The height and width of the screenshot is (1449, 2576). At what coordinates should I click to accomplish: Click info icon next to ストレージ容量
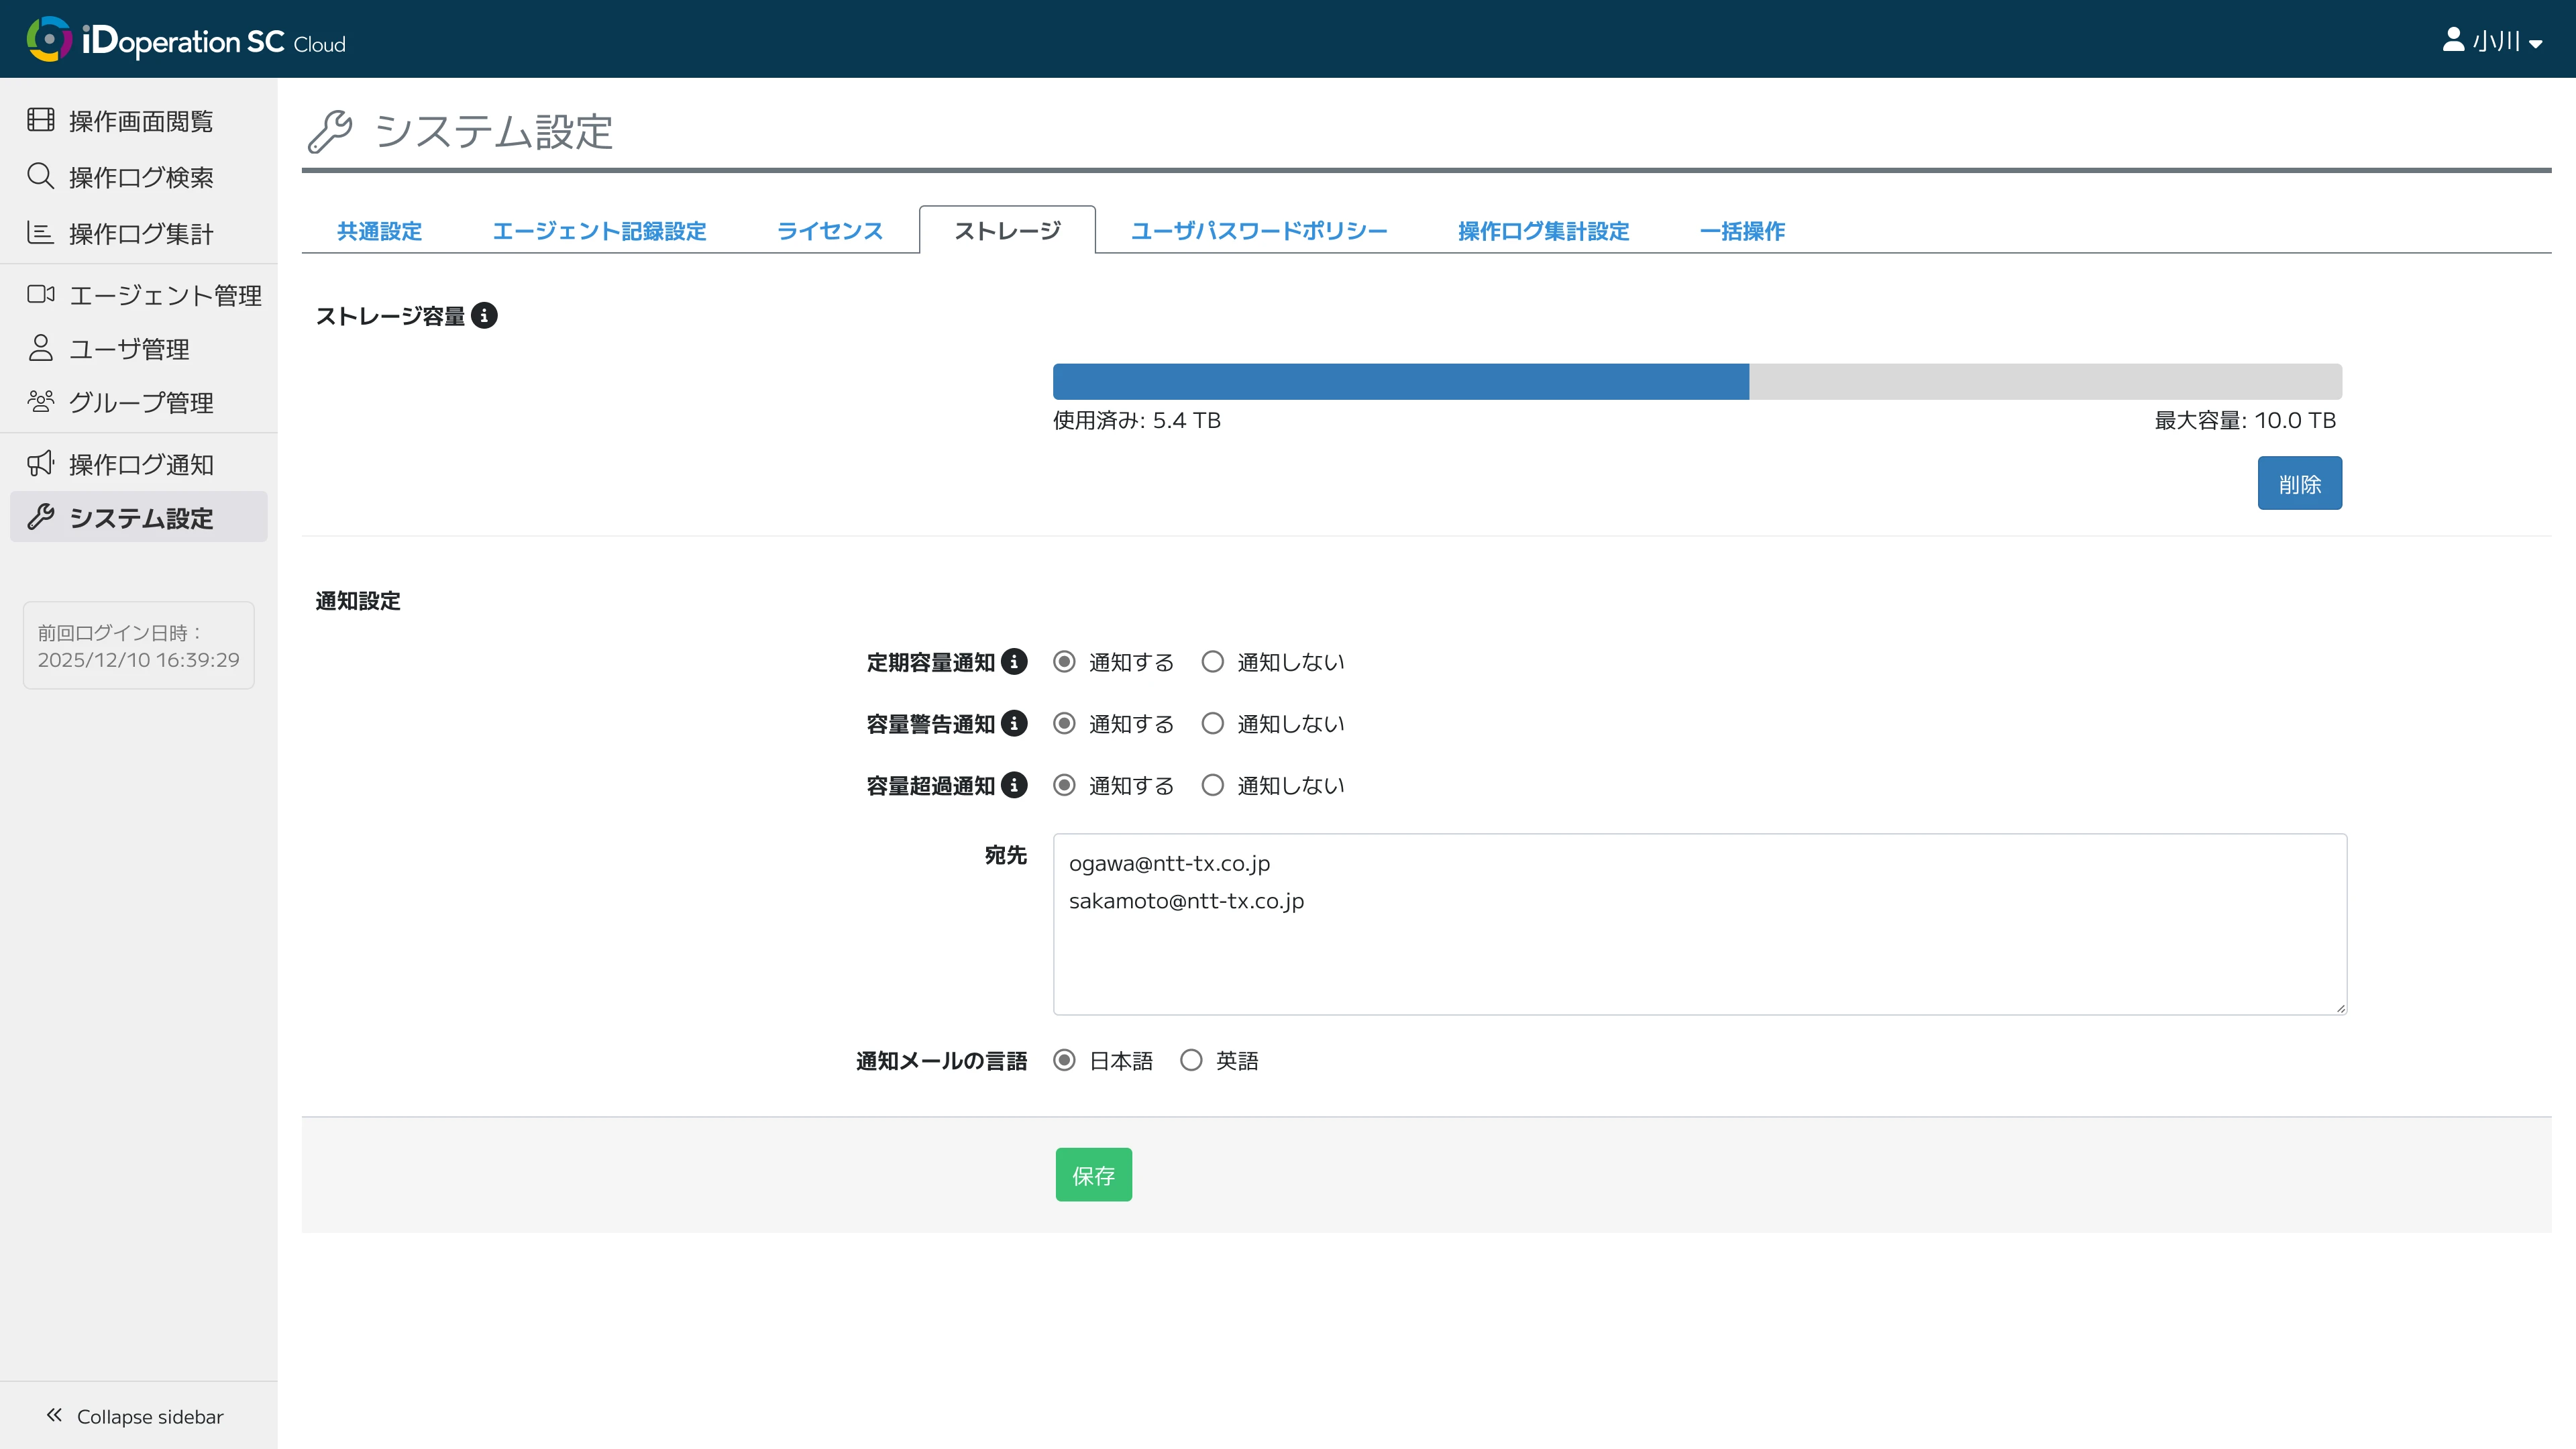(x=484, y=316)
